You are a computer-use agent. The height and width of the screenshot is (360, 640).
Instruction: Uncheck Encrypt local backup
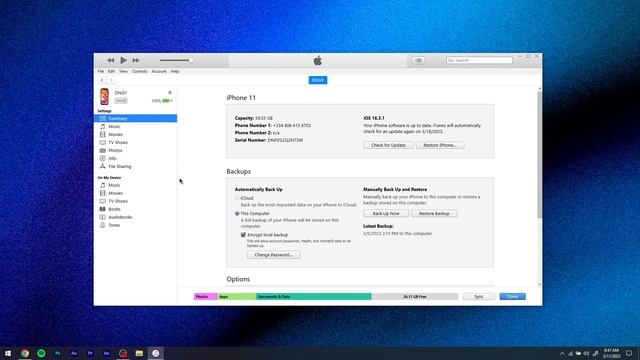(243, 235)
